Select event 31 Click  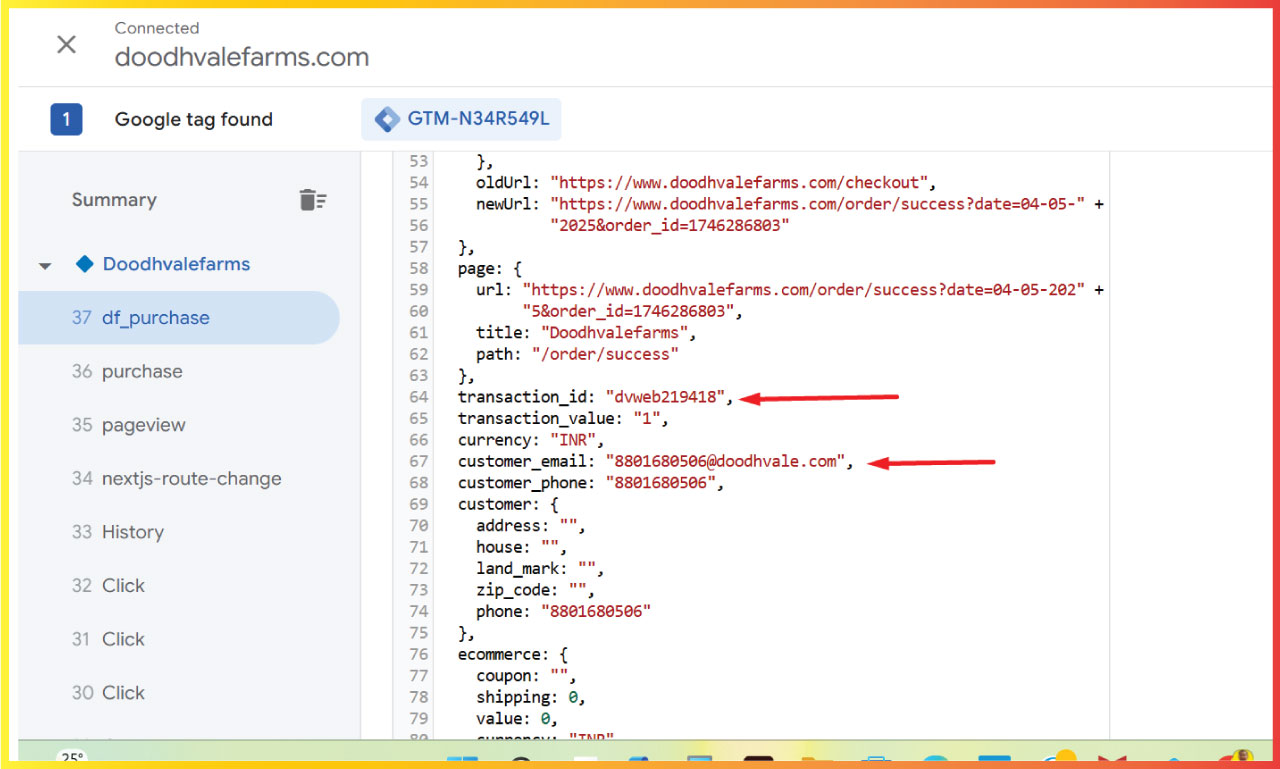122,639
